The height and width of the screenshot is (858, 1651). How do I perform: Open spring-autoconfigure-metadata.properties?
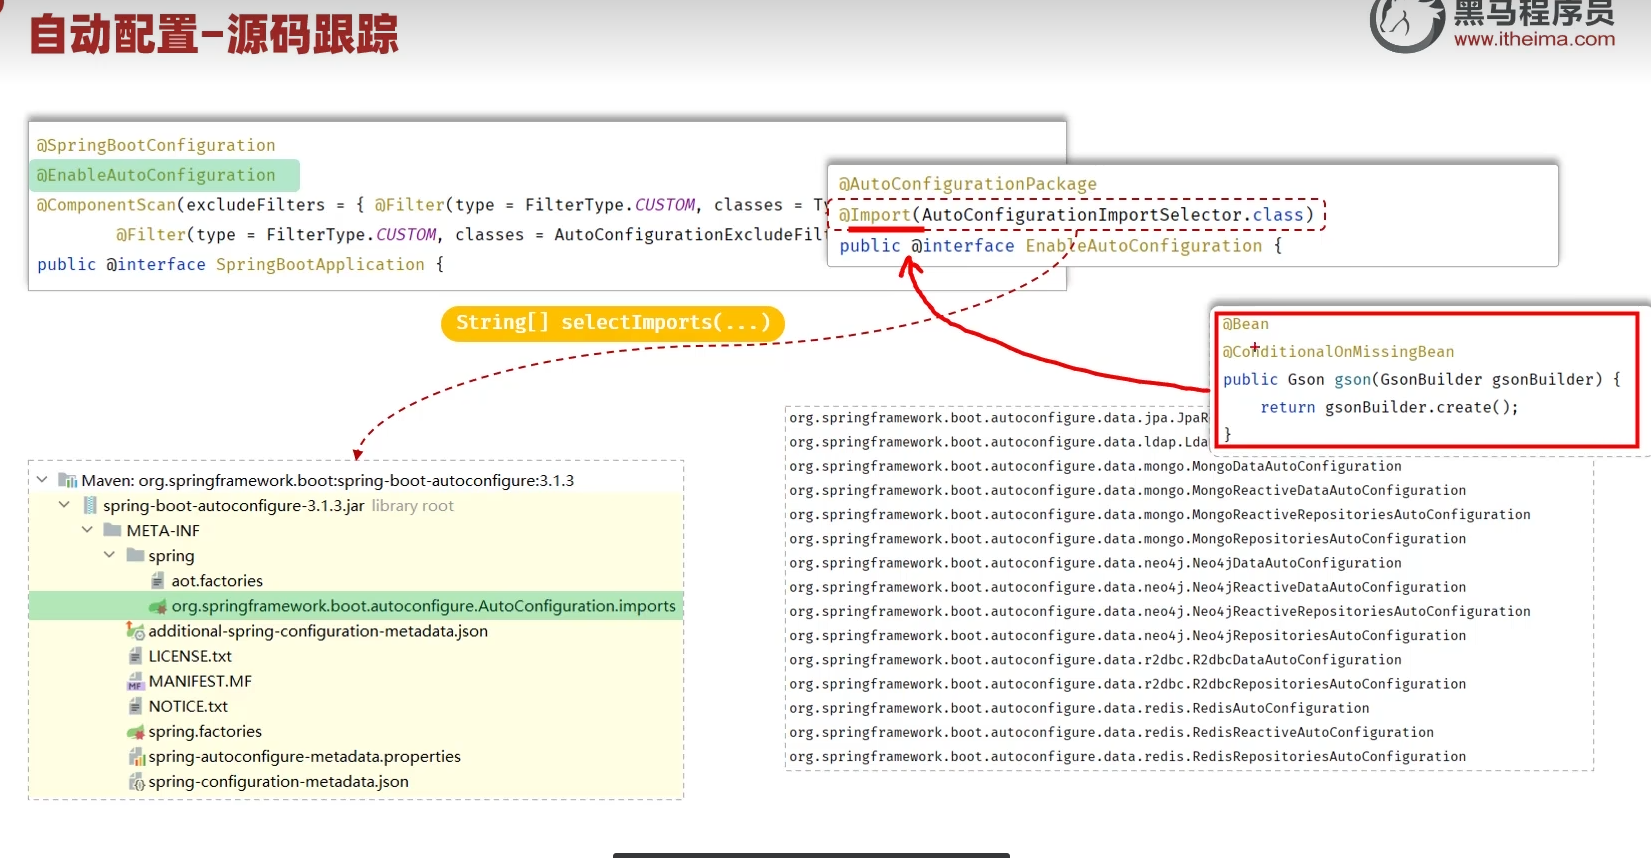tap(305, 757)
